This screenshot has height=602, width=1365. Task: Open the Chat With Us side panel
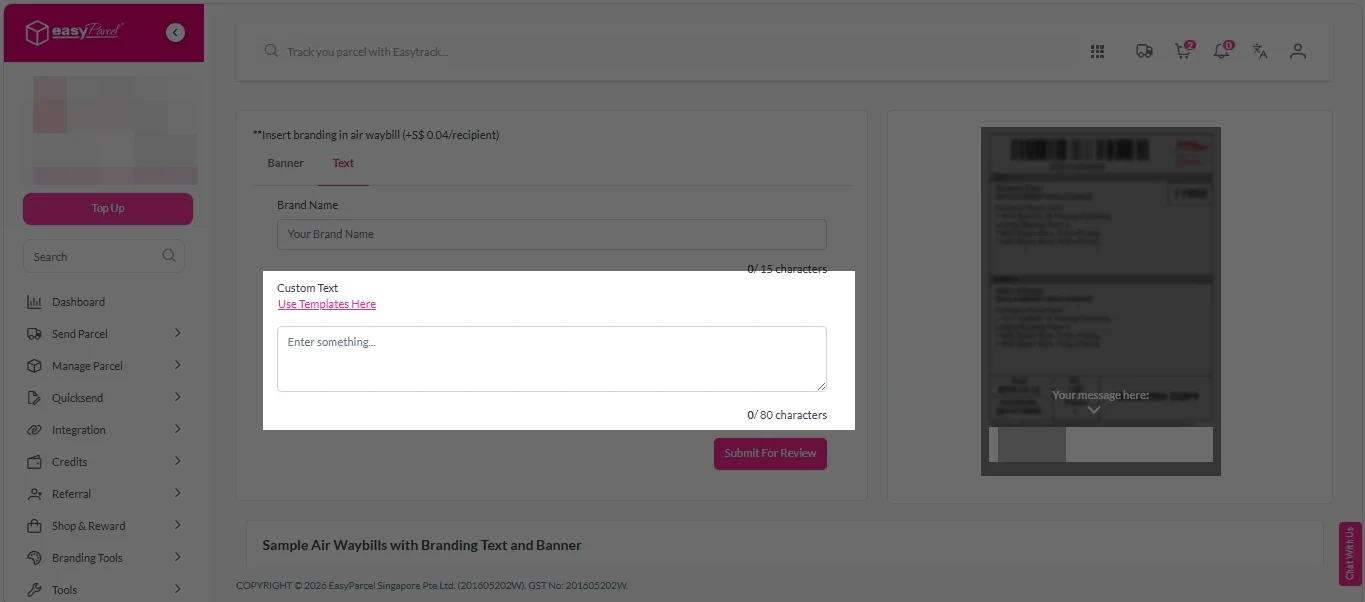[x=1350, y=552]
